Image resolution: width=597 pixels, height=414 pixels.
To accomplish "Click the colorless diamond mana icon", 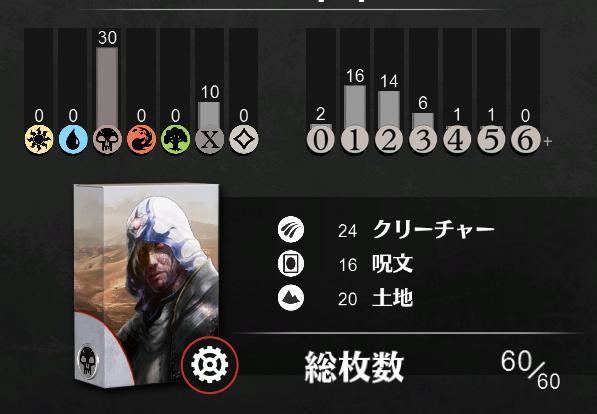I will click(x=244, y=139).
